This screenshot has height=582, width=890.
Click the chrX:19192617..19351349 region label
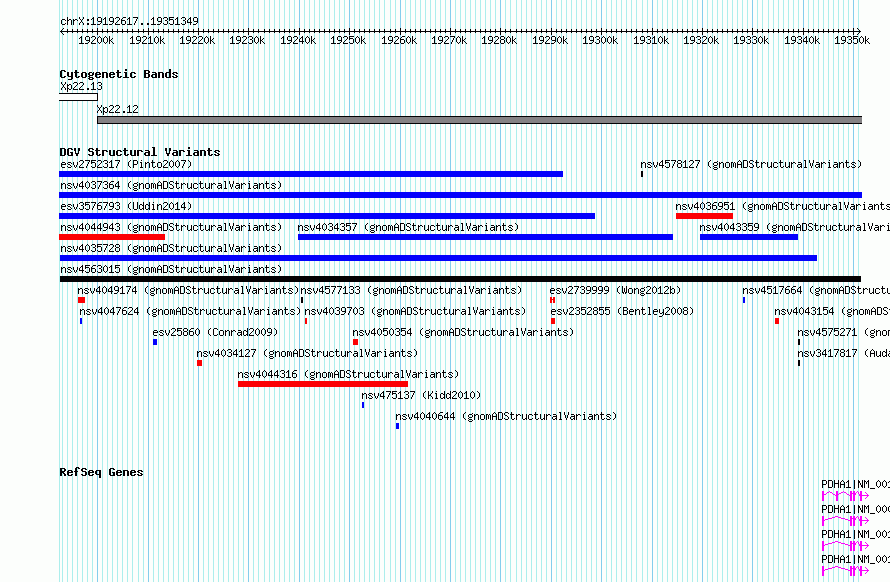pyautogui.click(x=129, y=21)
